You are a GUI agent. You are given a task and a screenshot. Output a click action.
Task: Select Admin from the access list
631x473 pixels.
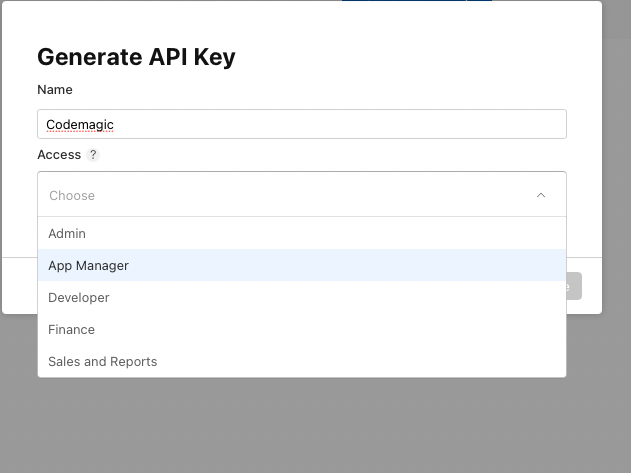pos(67,233)
